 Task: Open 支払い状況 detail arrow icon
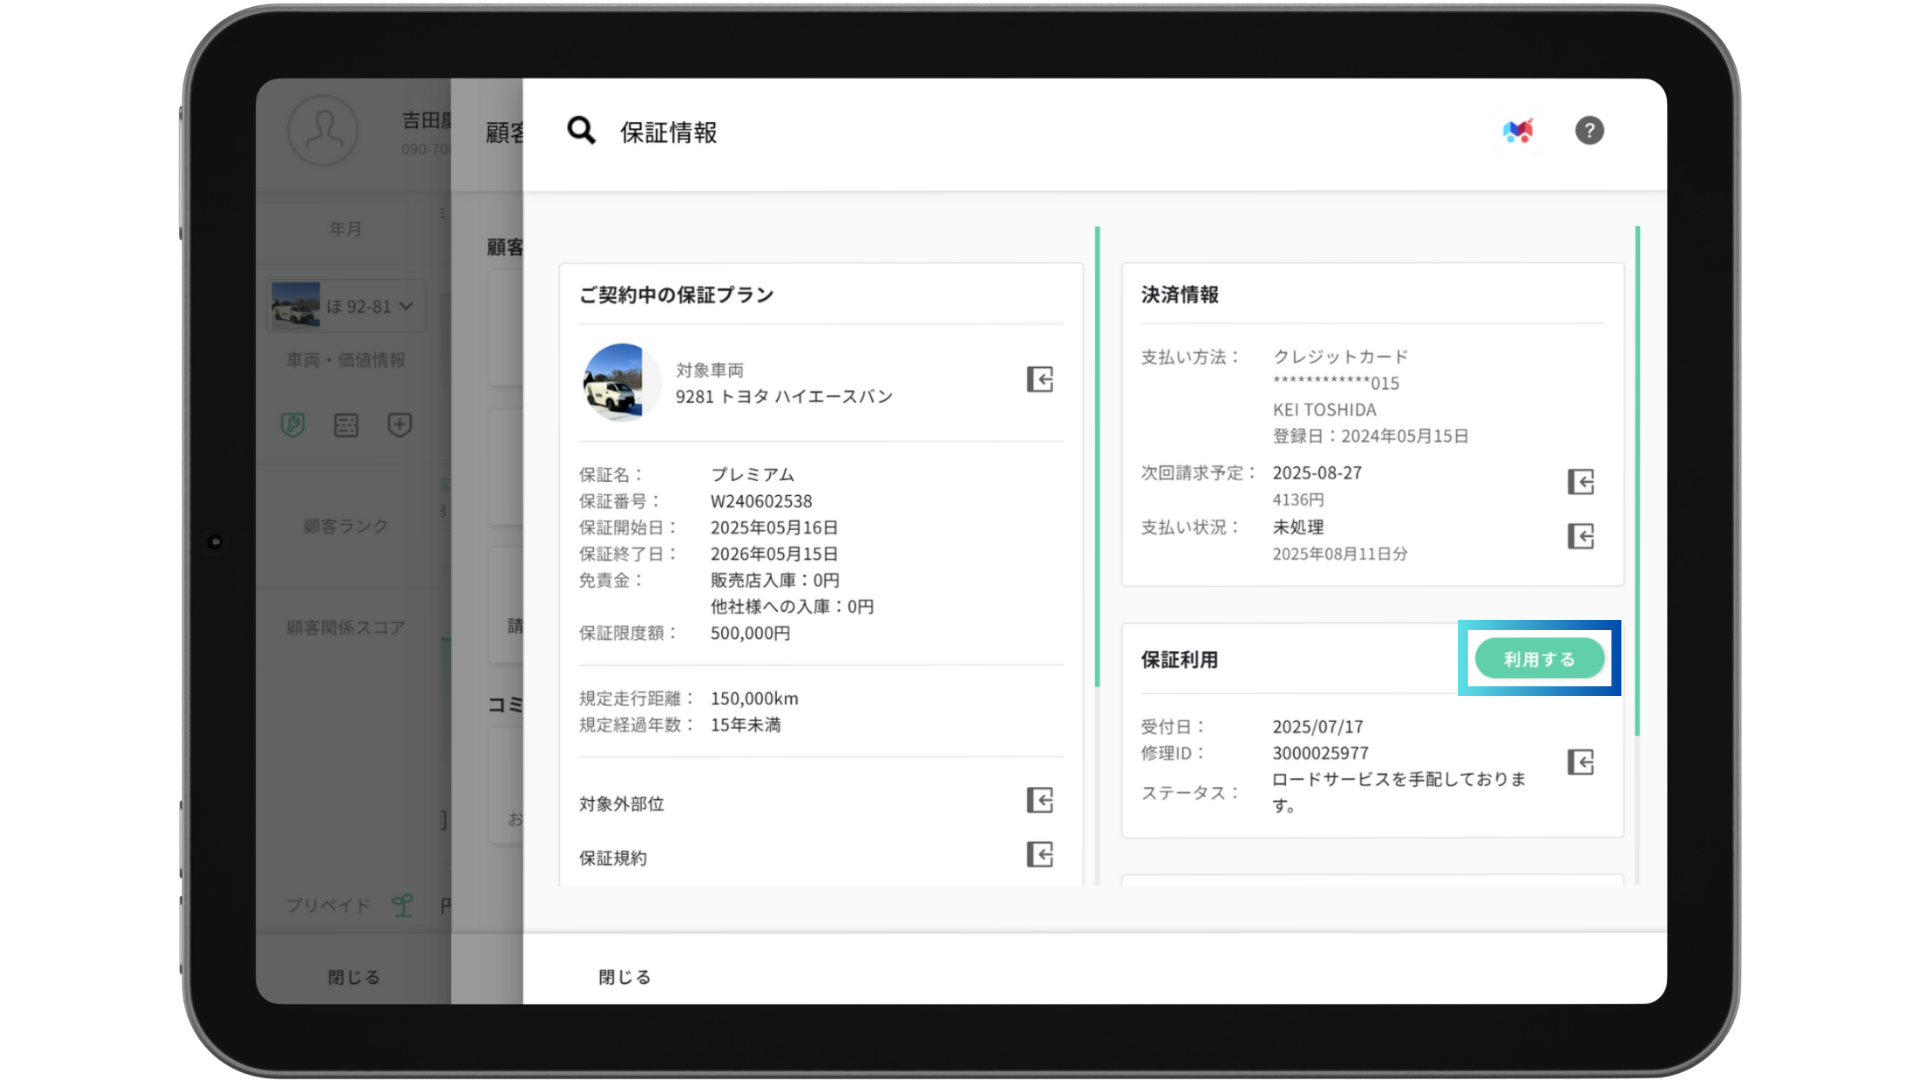(x=1580, y=537)
